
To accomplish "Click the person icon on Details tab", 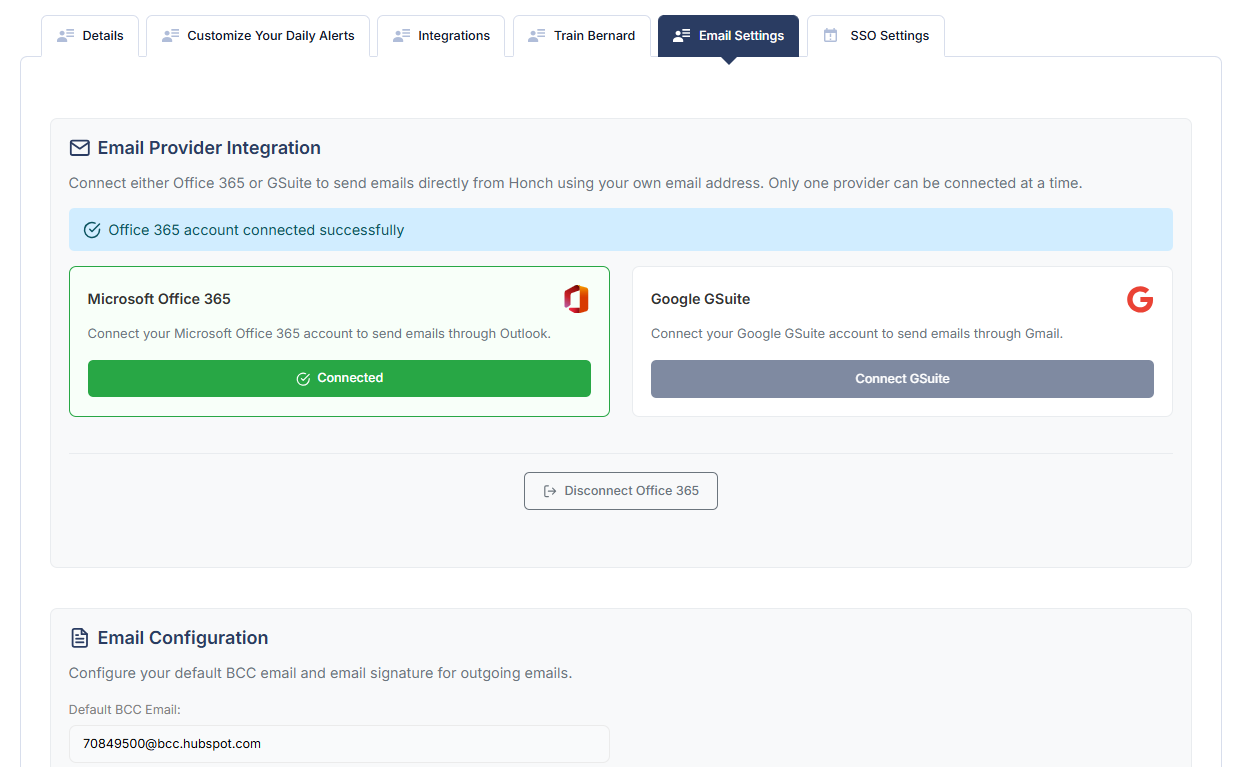I will (66, 36).
